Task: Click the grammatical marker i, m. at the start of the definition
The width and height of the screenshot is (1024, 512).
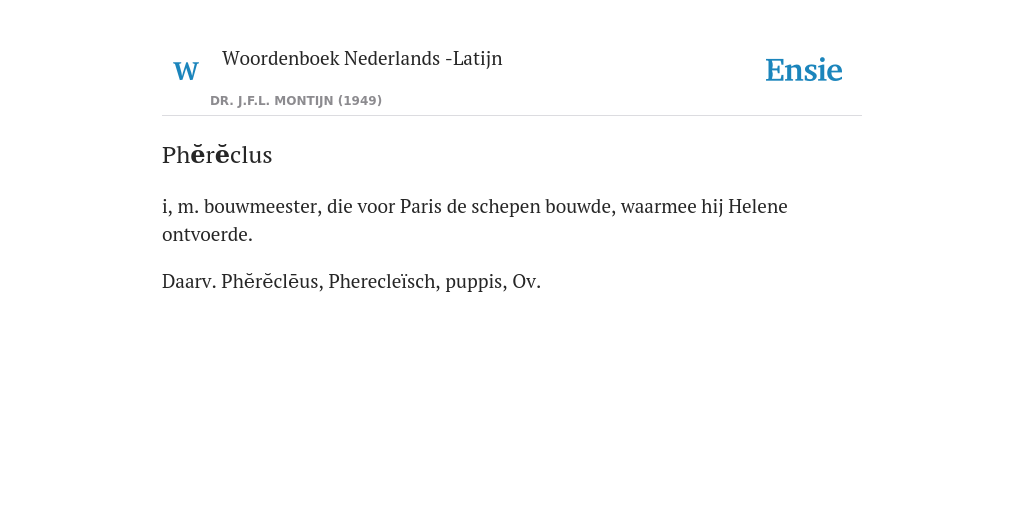Action: click(181, 206)
